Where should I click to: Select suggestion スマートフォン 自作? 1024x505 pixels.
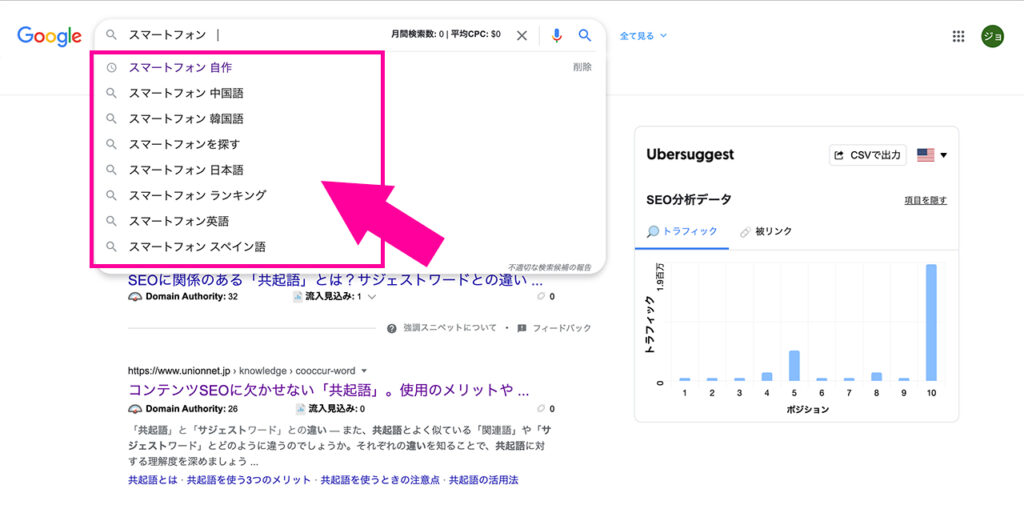pyautogui.click(x=180, y=67)
